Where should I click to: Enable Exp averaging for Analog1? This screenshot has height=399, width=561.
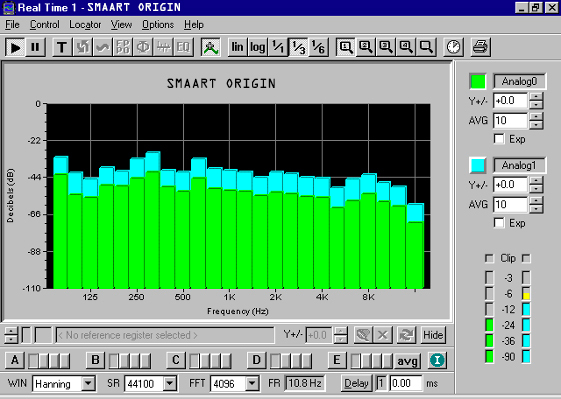[499, 223]
